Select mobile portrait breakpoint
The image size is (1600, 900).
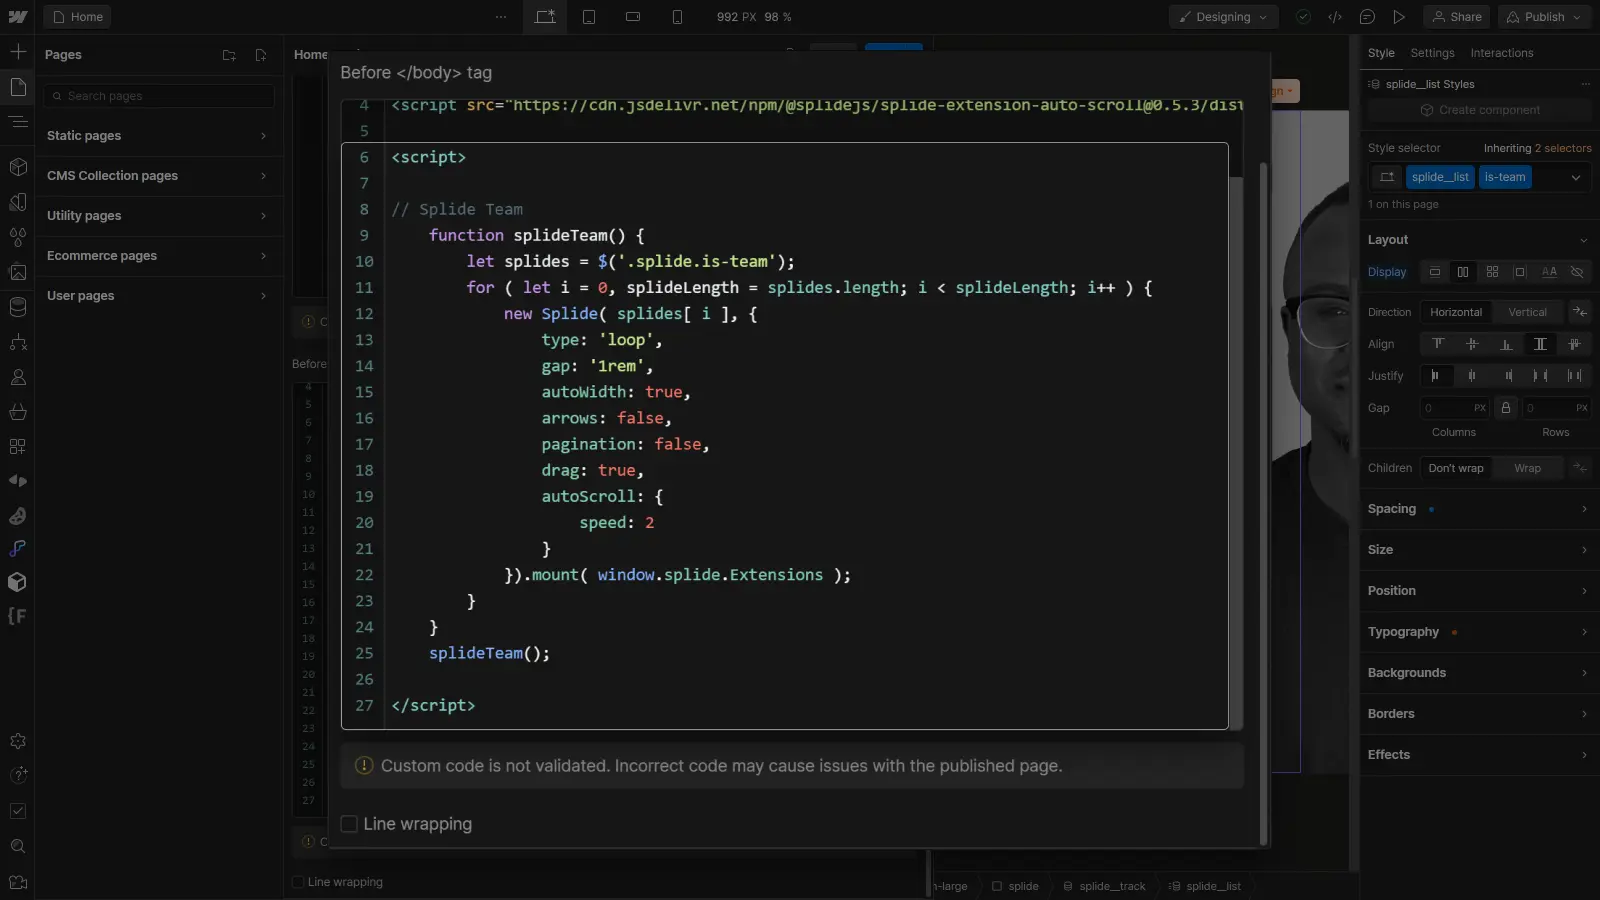pyautogui.click(x=677, y=17)
